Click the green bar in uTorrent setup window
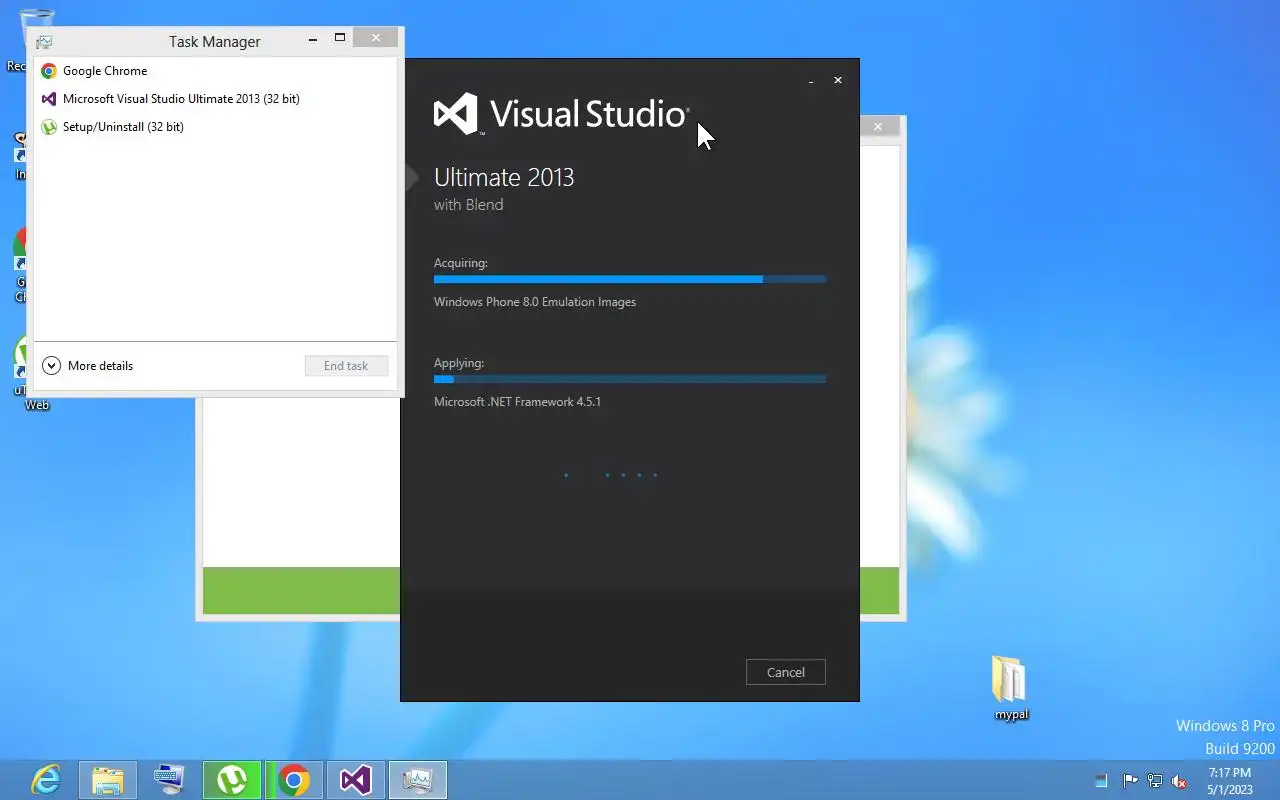 pyautogui.click(x=301, y=590)
